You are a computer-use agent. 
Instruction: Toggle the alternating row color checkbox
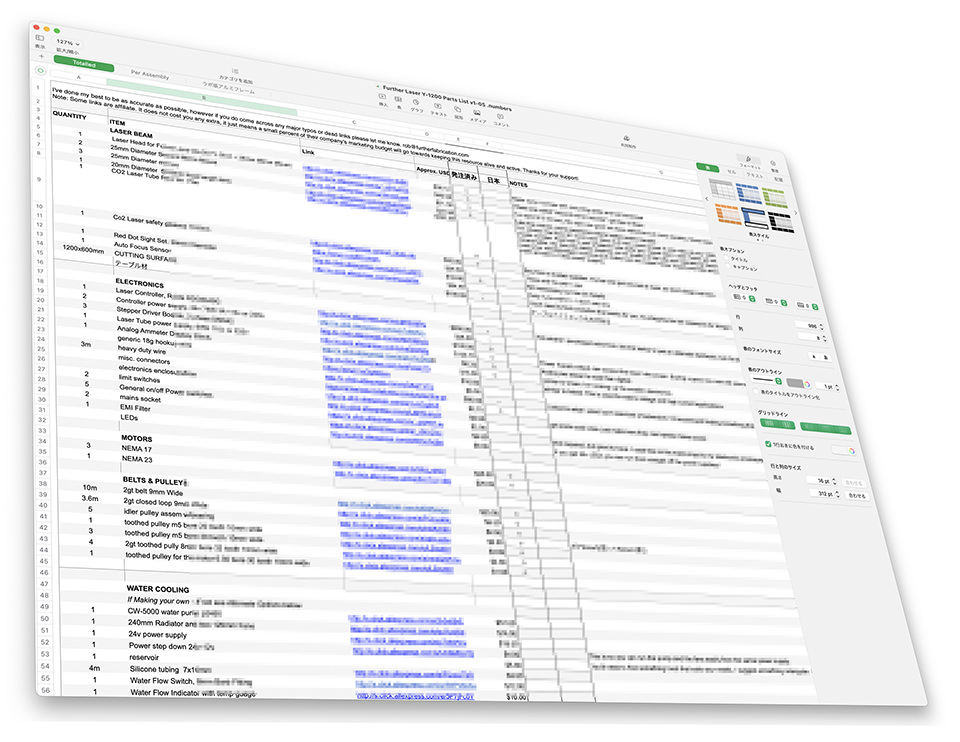pyautogui.click(x=768, y=444)
